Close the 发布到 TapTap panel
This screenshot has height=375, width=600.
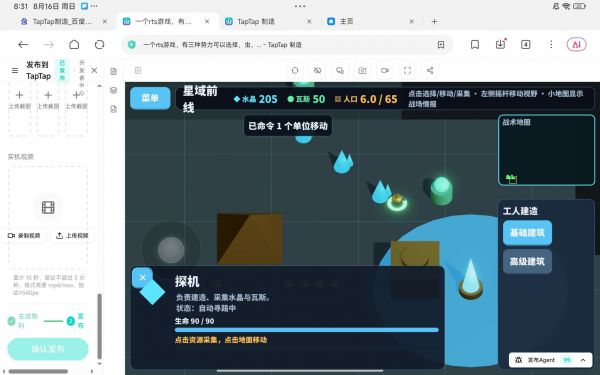click(x=94, y=70)
